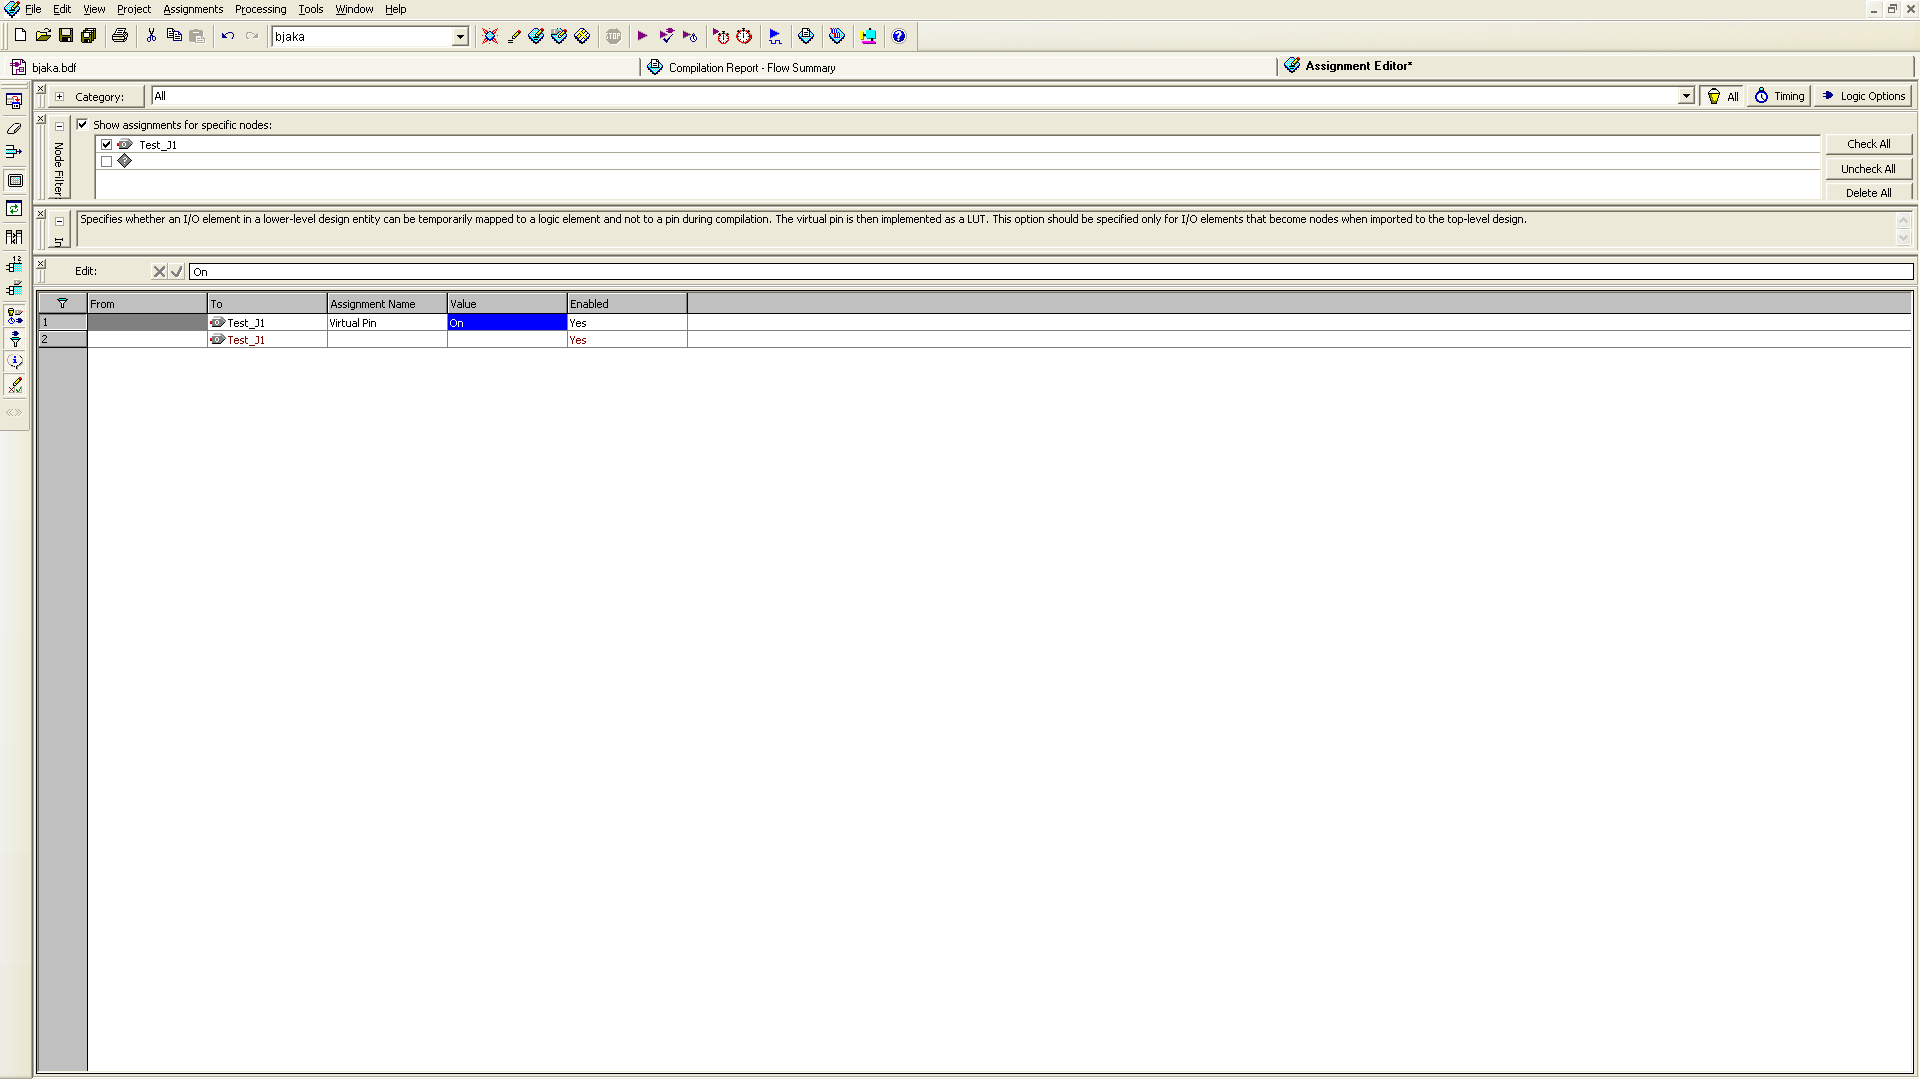Click the Edit value input field
The image size is (1920, 1080).
tap(1050, 272)
